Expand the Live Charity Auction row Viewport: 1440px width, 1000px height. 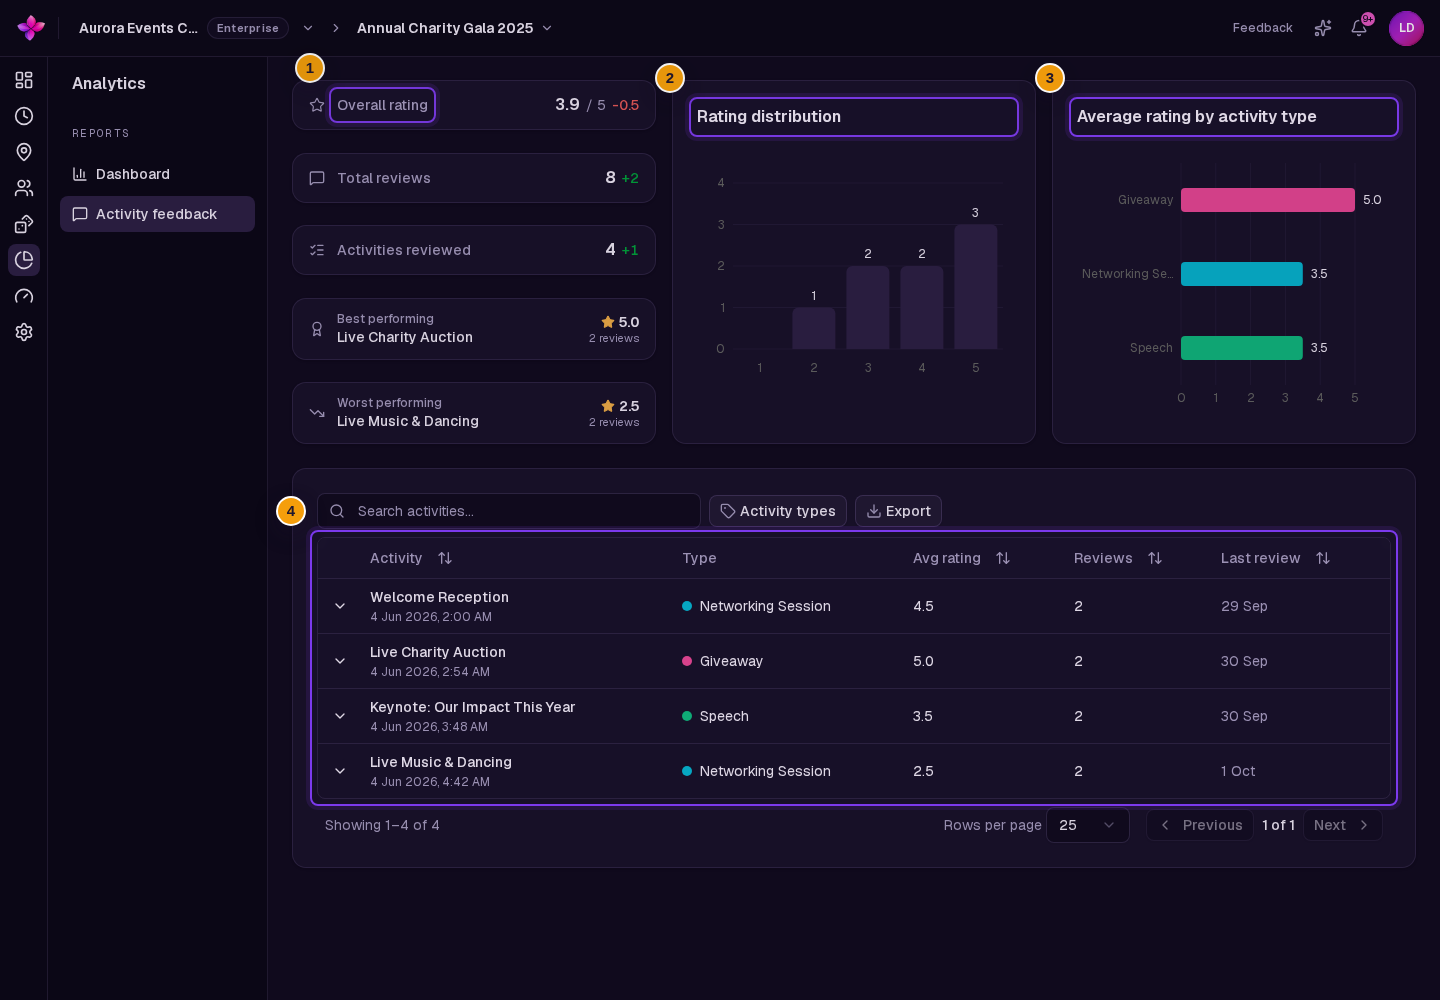point(340,661)
